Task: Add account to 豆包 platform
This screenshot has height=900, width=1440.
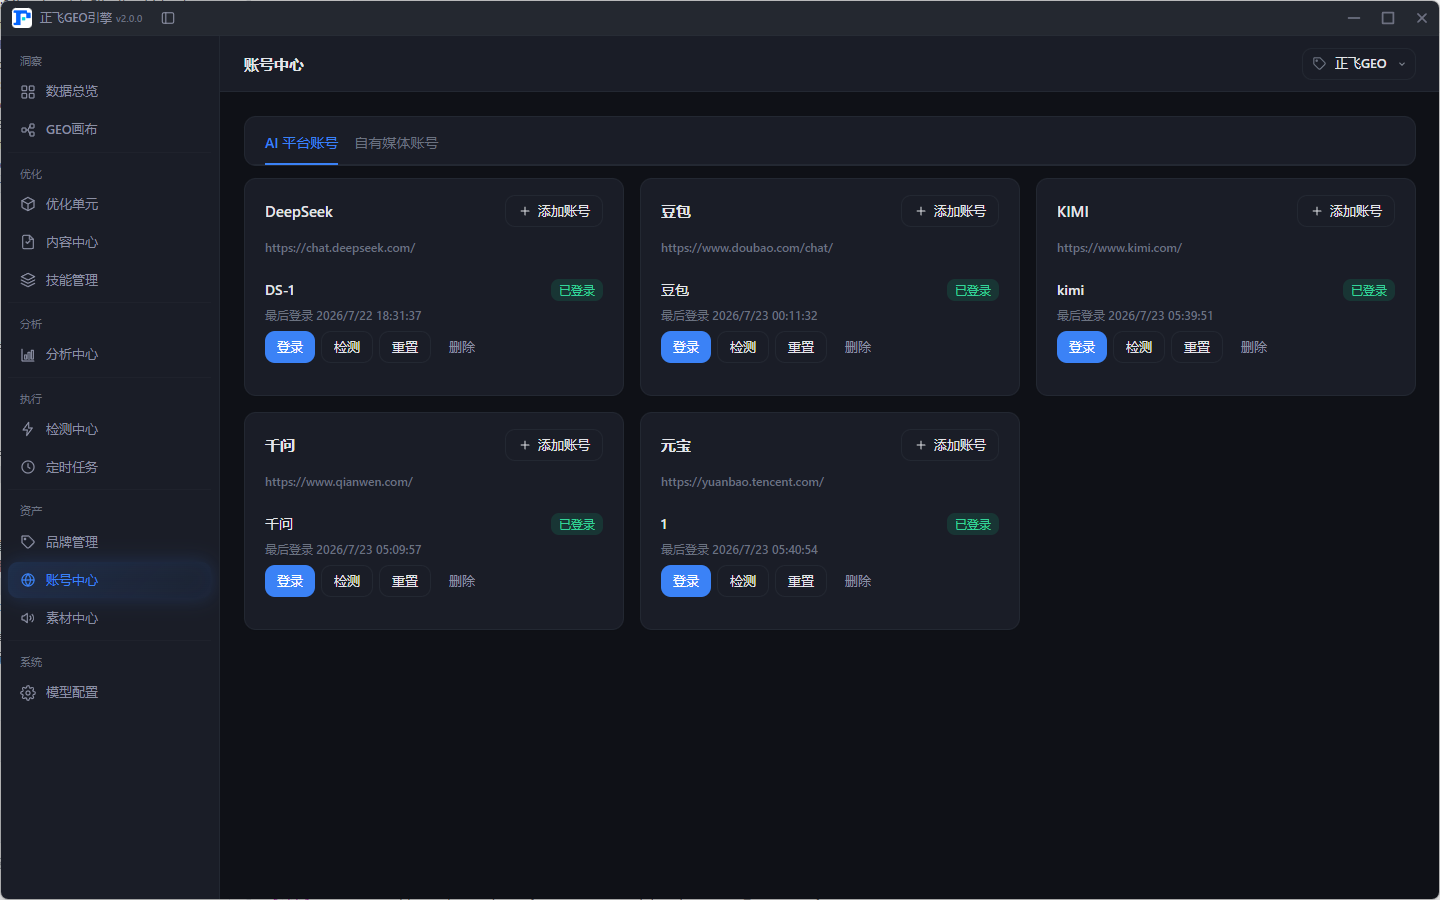Action: tap(950, 211)
